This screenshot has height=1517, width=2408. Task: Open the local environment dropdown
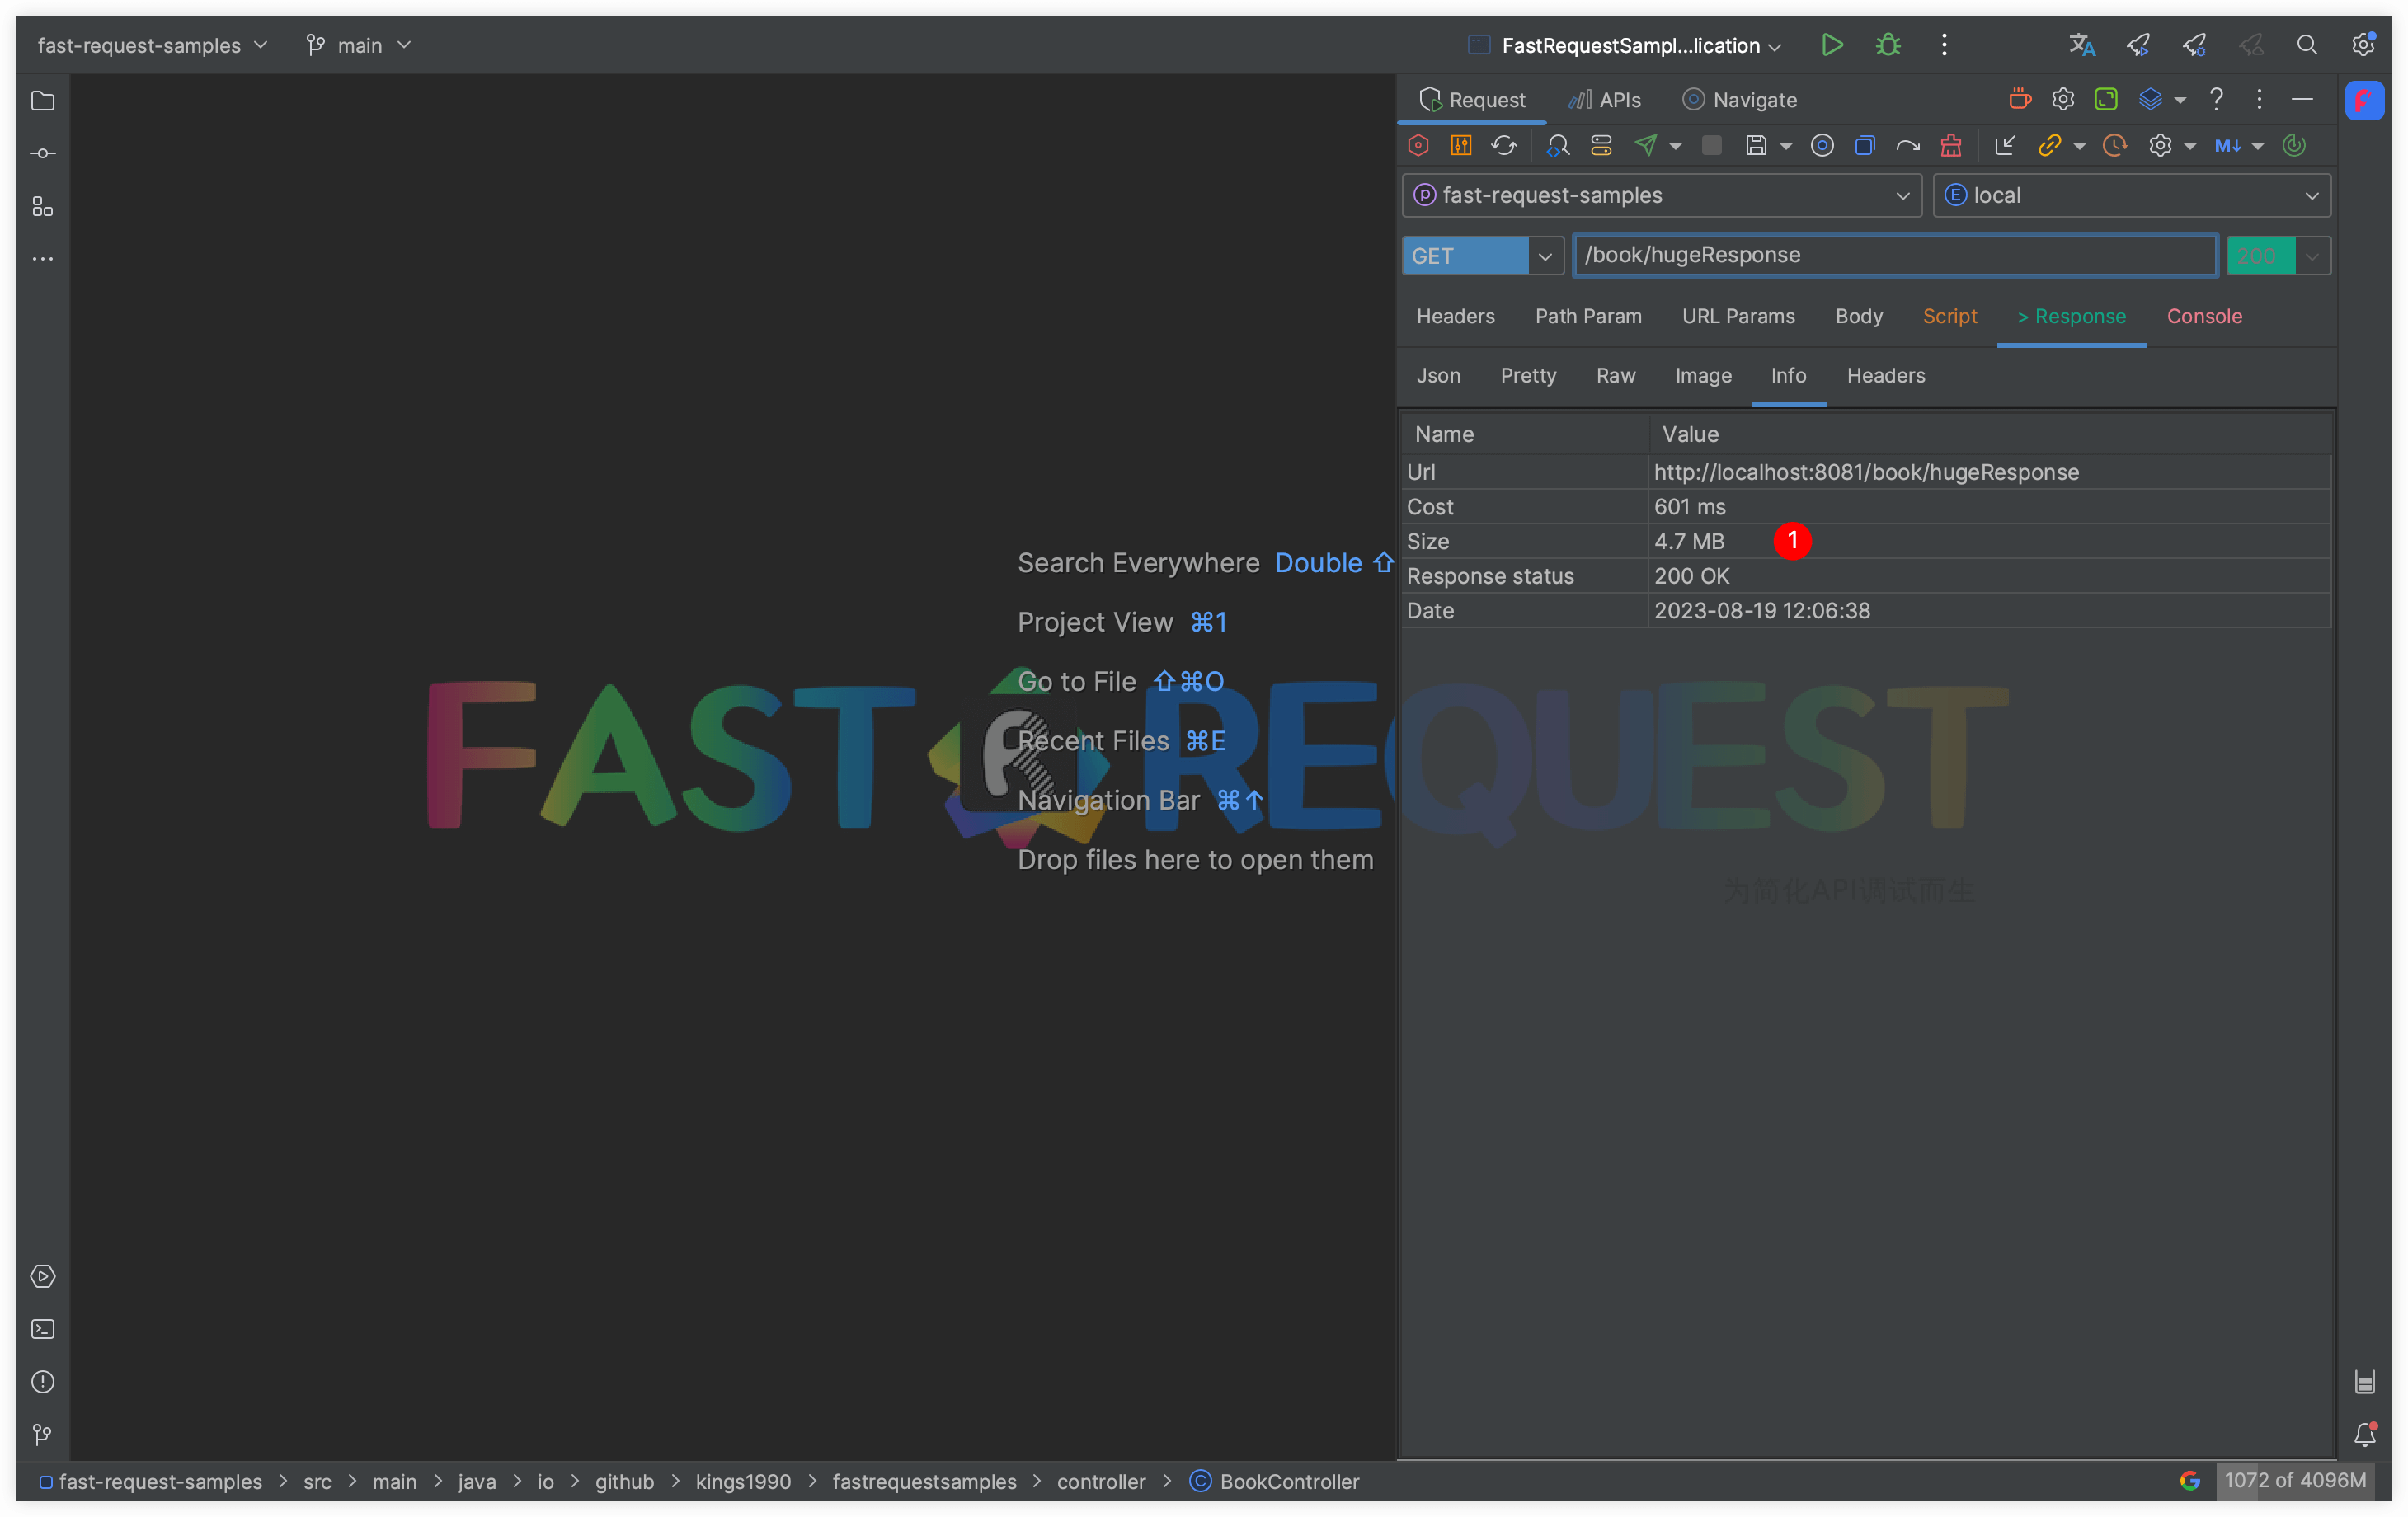tap(2131, 195)
